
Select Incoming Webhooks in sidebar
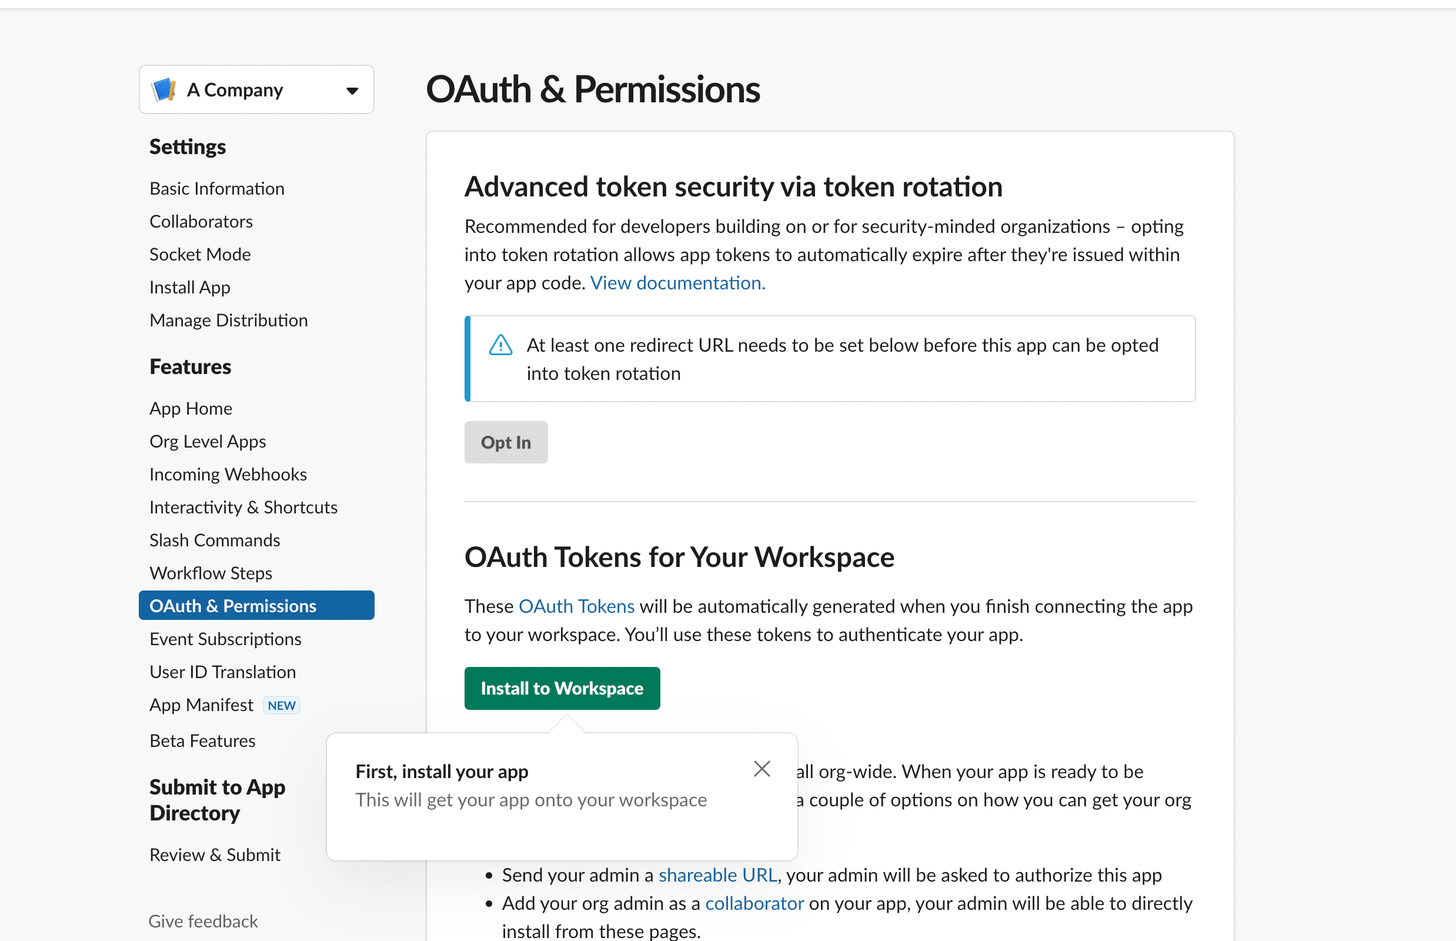[x=228, y=474]
